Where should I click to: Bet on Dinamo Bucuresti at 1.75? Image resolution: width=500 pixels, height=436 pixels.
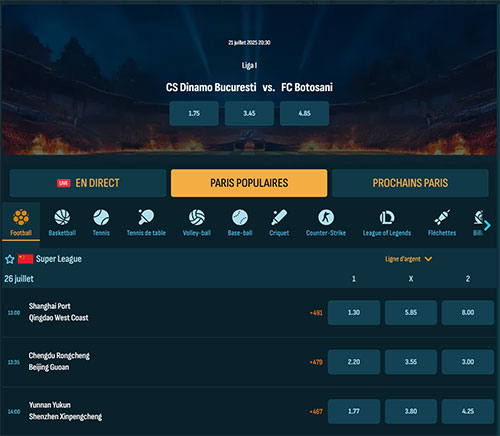pos(194,113)
